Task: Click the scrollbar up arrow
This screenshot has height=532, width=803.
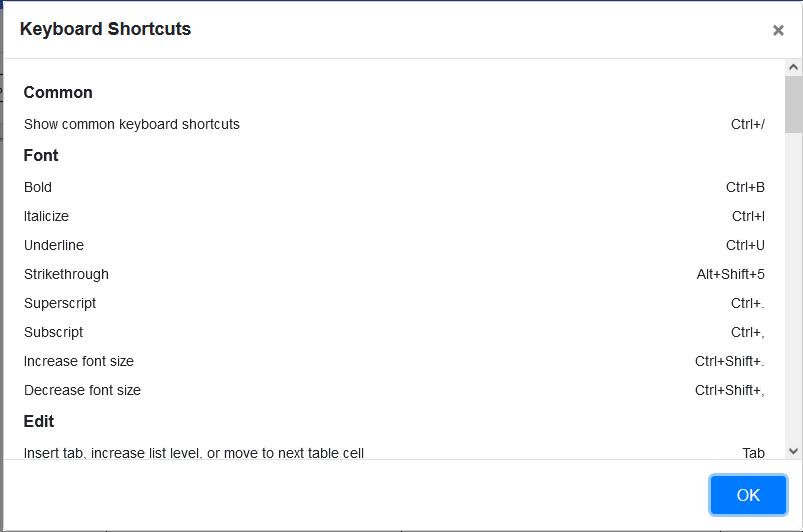Action: pos(794,68)
